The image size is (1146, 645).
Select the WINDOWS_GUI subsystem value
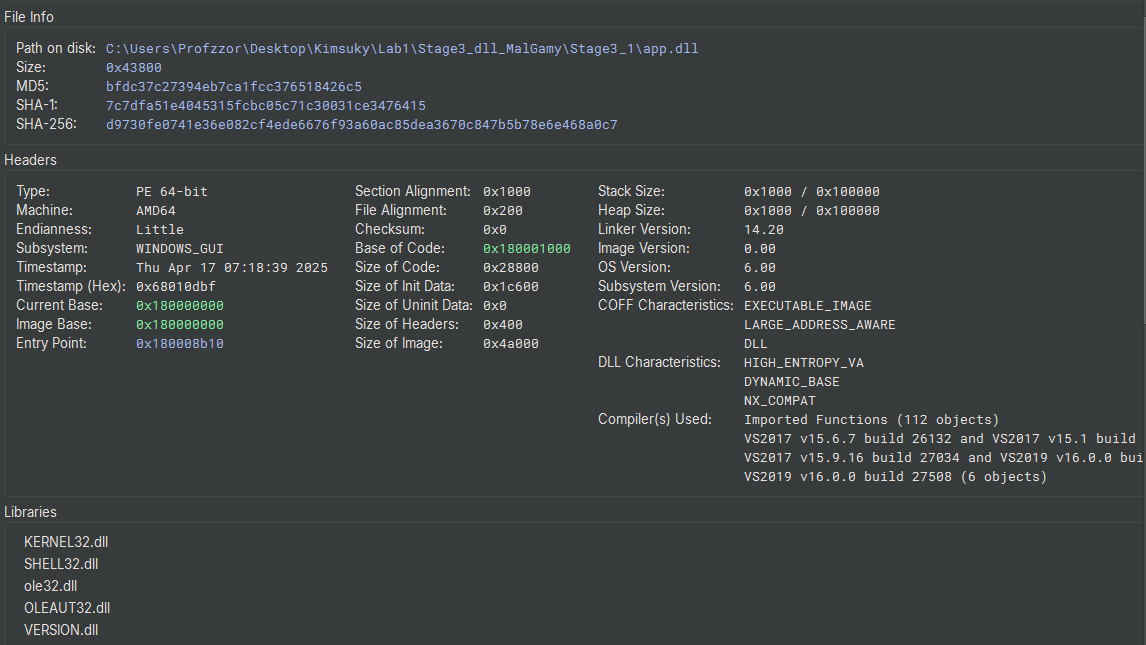[177, 247]
